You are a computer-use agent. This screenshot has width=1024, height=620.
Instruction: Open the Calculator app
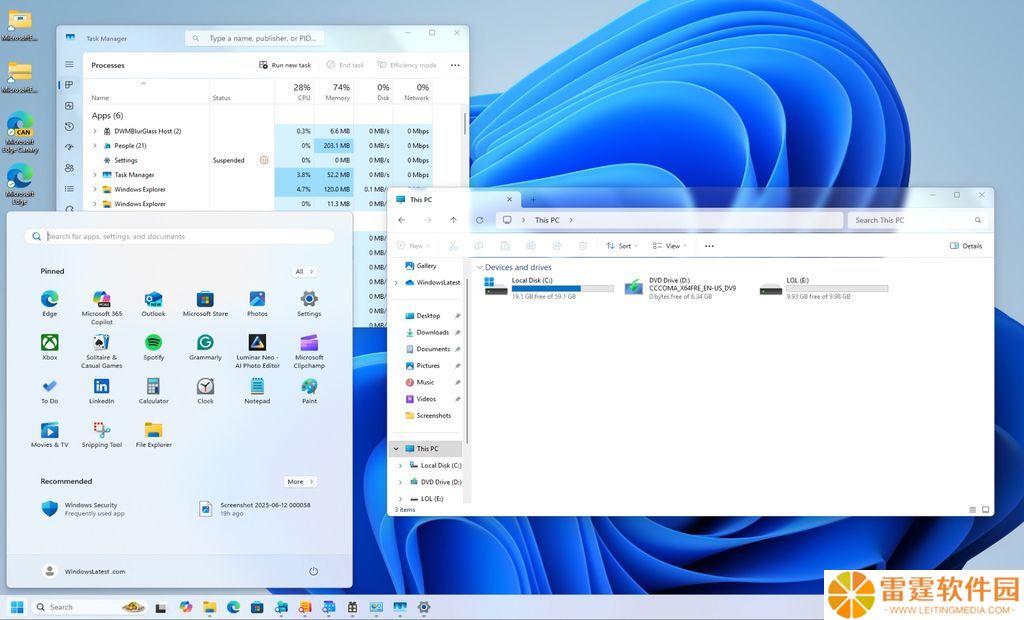click(153, 391)
